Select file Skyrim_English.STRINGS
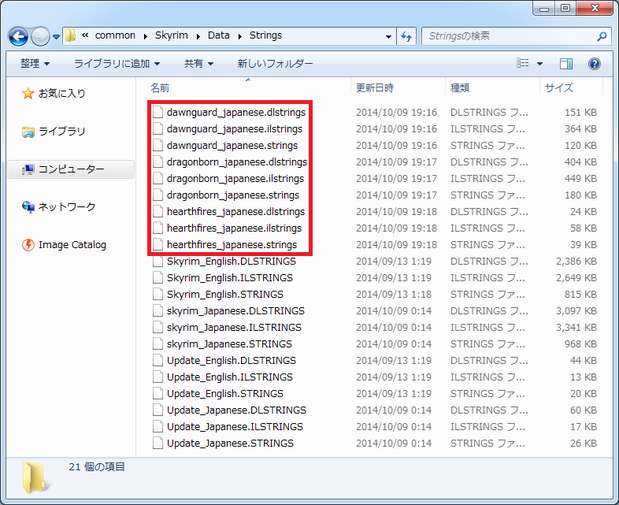619x505 pixels. point(225,295)
